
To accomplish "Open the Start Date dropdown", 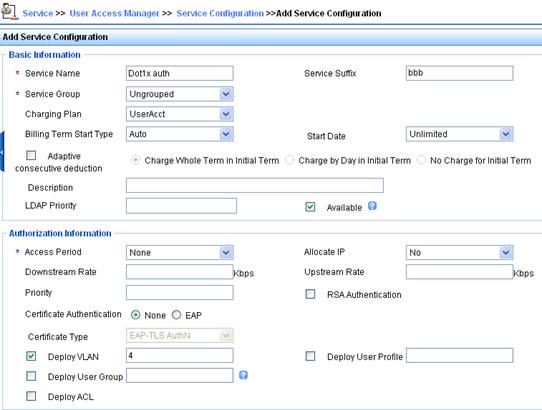I will [x=459, y=134].
